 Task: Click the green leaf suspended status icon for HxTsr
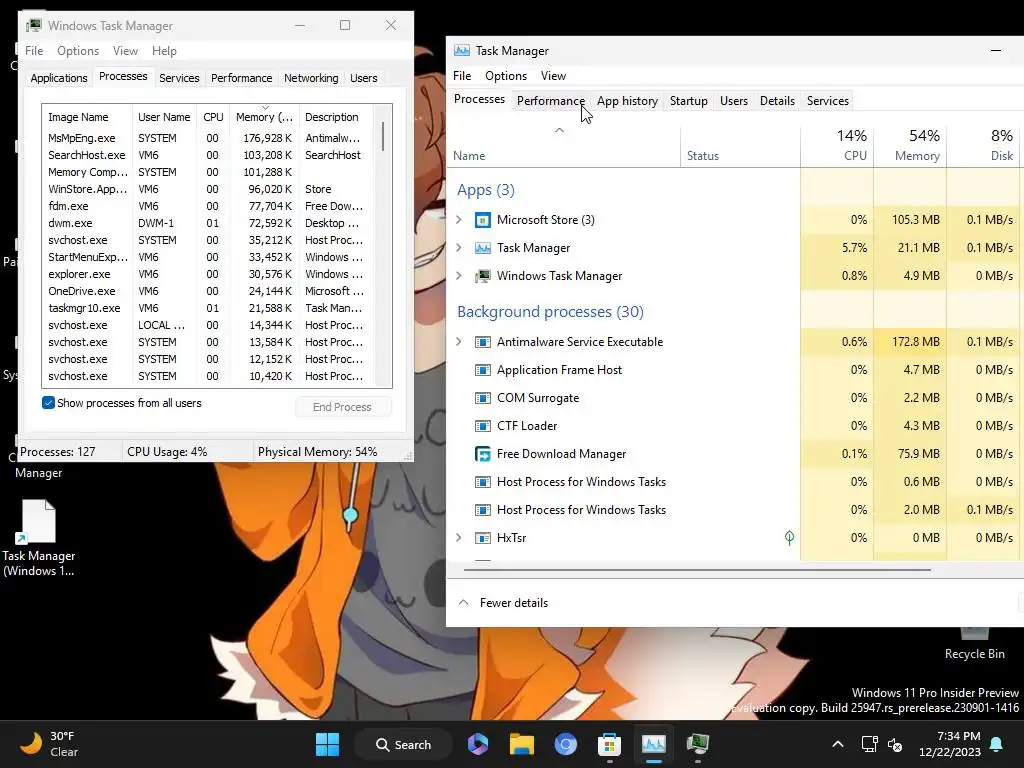click(789, 537)
